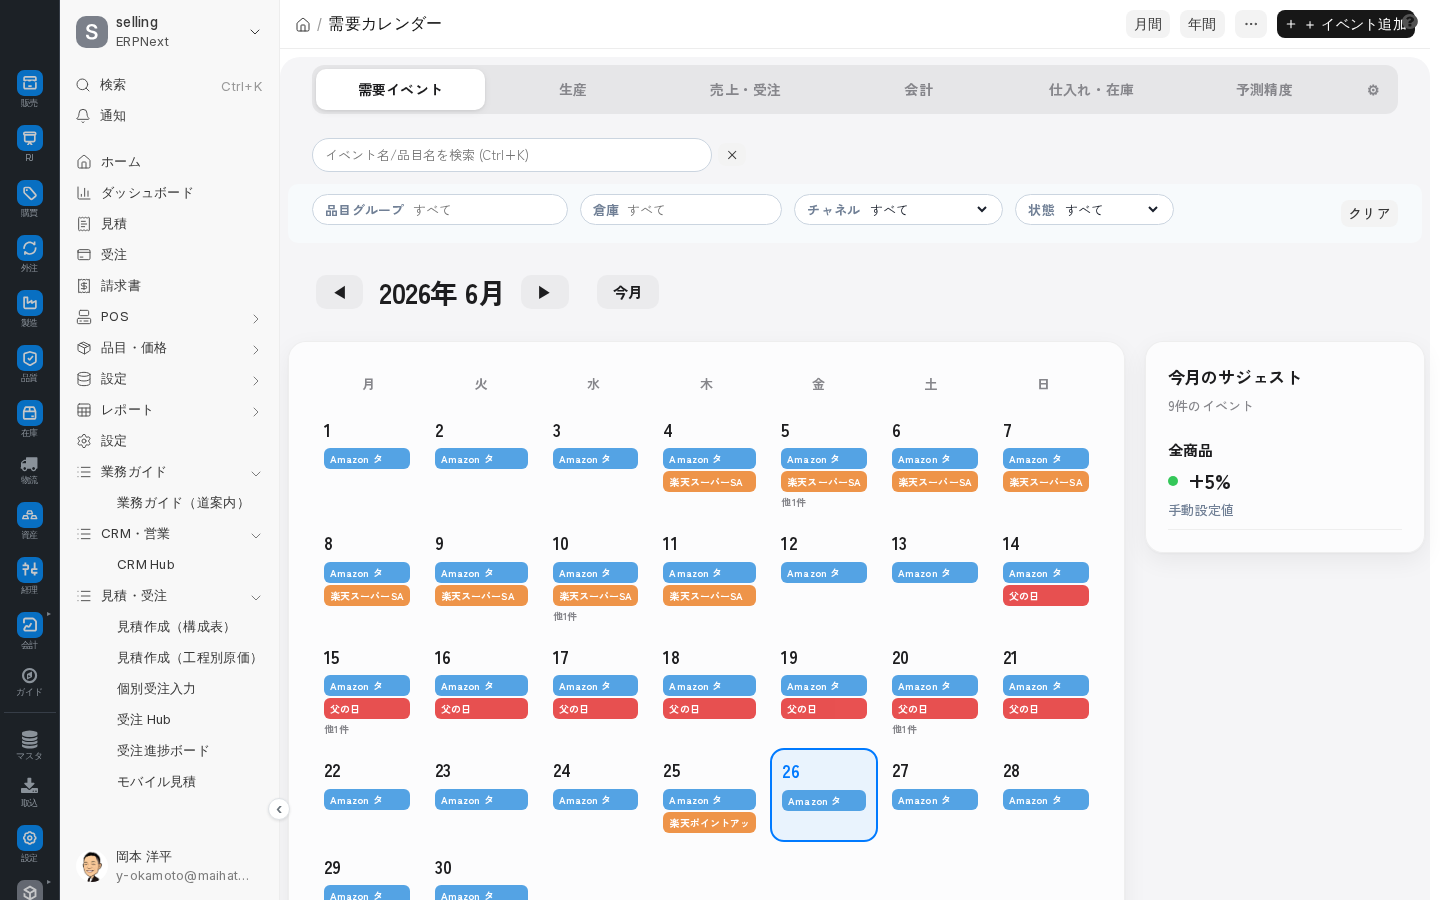The height and width of the screenshot is (900, 1440).
Task: Click the 今月 button
Action: coord(628,292)
